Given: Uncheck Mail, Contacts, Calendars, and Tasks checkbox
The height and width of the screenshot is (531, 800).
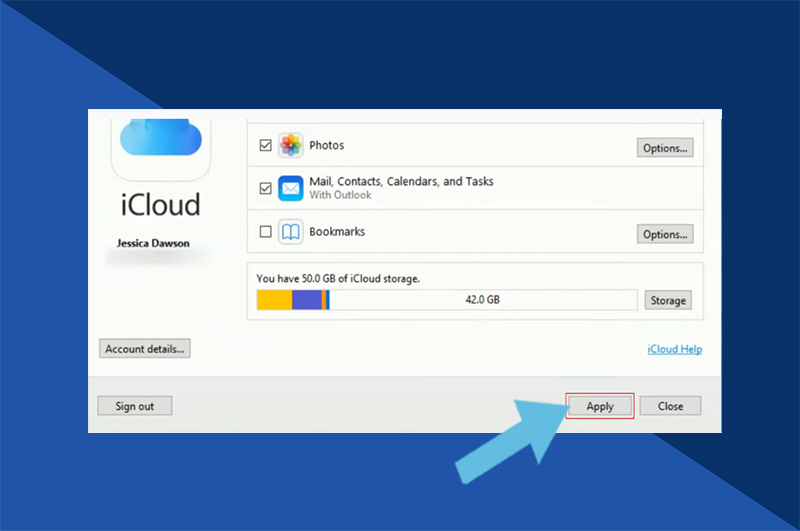Looking at the screenshot, I should coord(265,188).
